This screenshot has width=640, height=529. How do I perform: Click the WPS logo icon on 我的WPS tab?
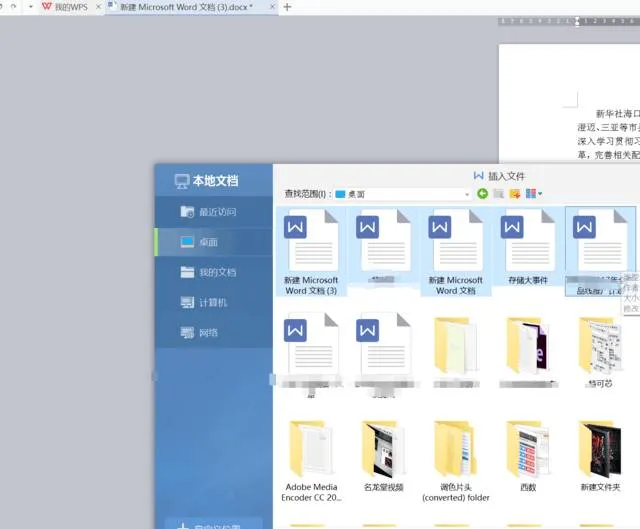(47, 7)
